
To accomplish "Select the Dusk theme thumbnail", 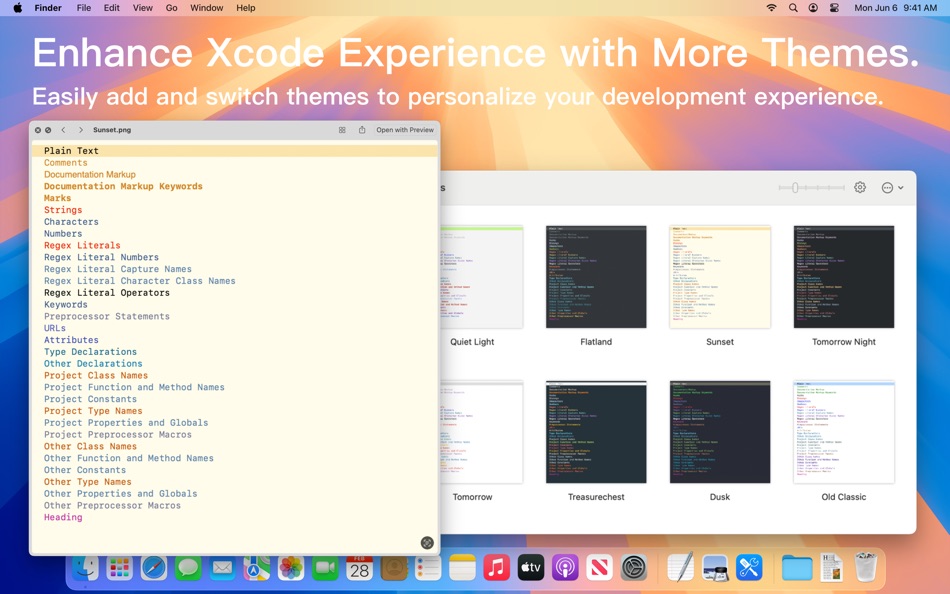I will tap(720, 432).
